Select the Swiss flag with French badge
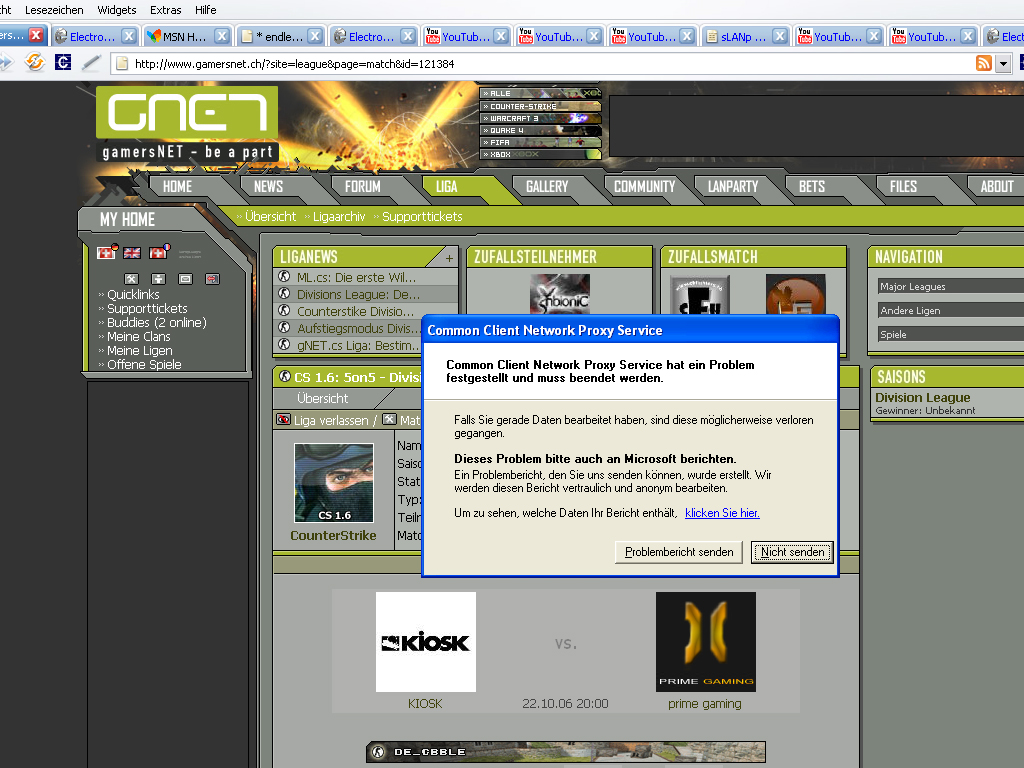Viewport: 1024px width, 768px height. 159,252
